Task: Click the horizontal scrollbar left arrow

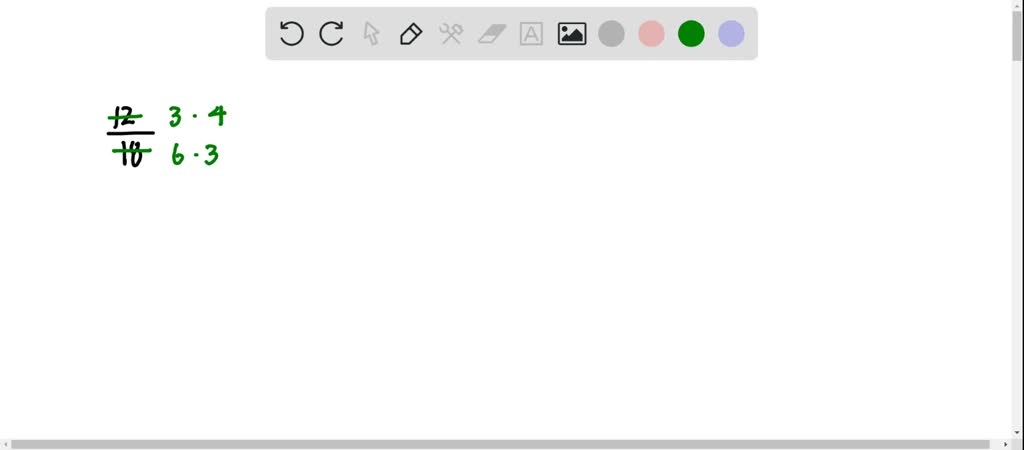Action: point(5,444)
